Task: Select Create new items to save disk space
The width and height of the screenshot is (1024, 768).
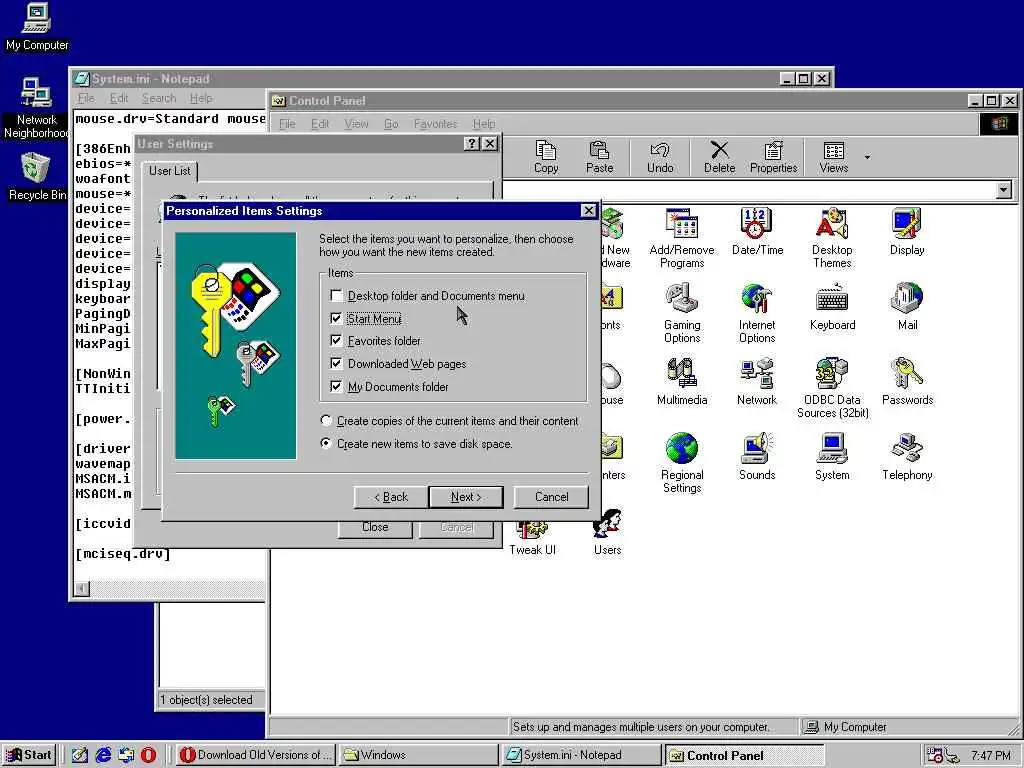Action: click(326, 443)
